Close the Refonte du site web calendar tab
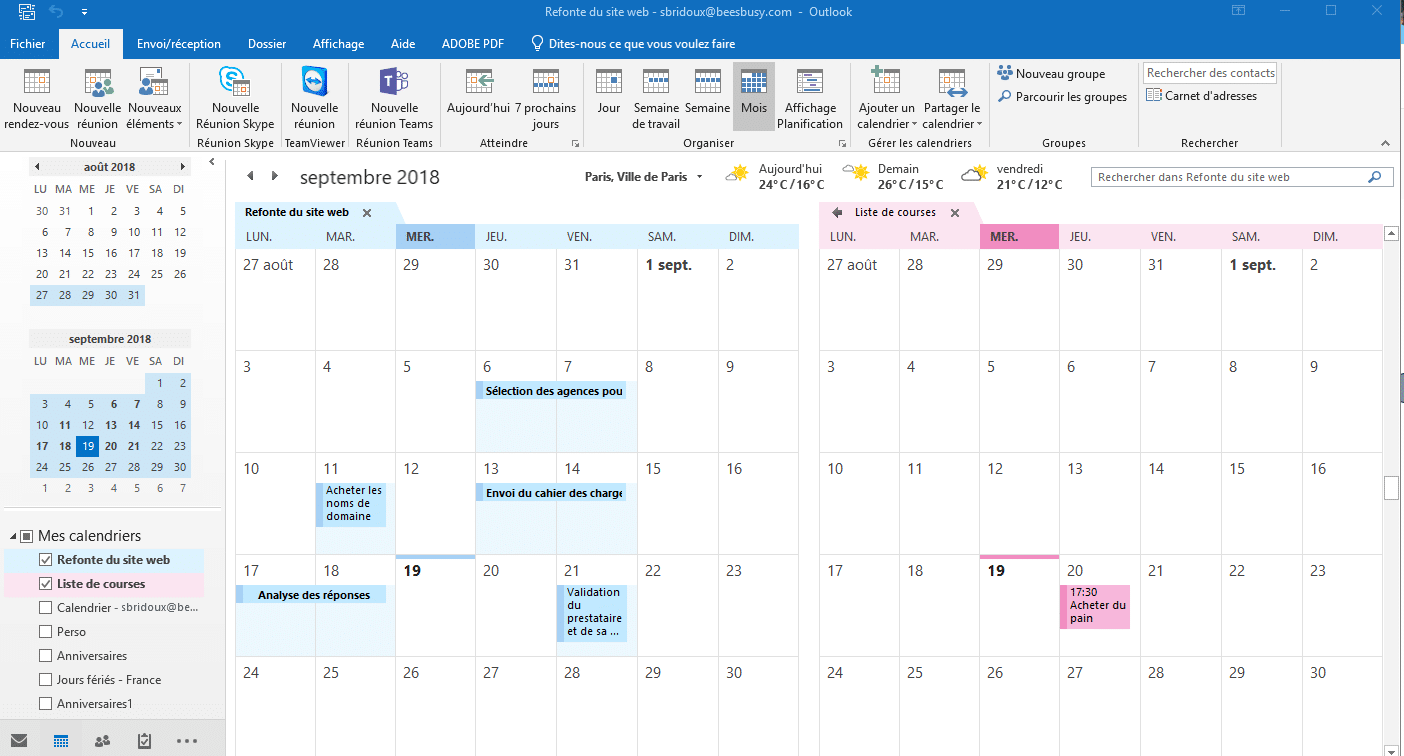 pyautogui.click(x=367, y=213)
